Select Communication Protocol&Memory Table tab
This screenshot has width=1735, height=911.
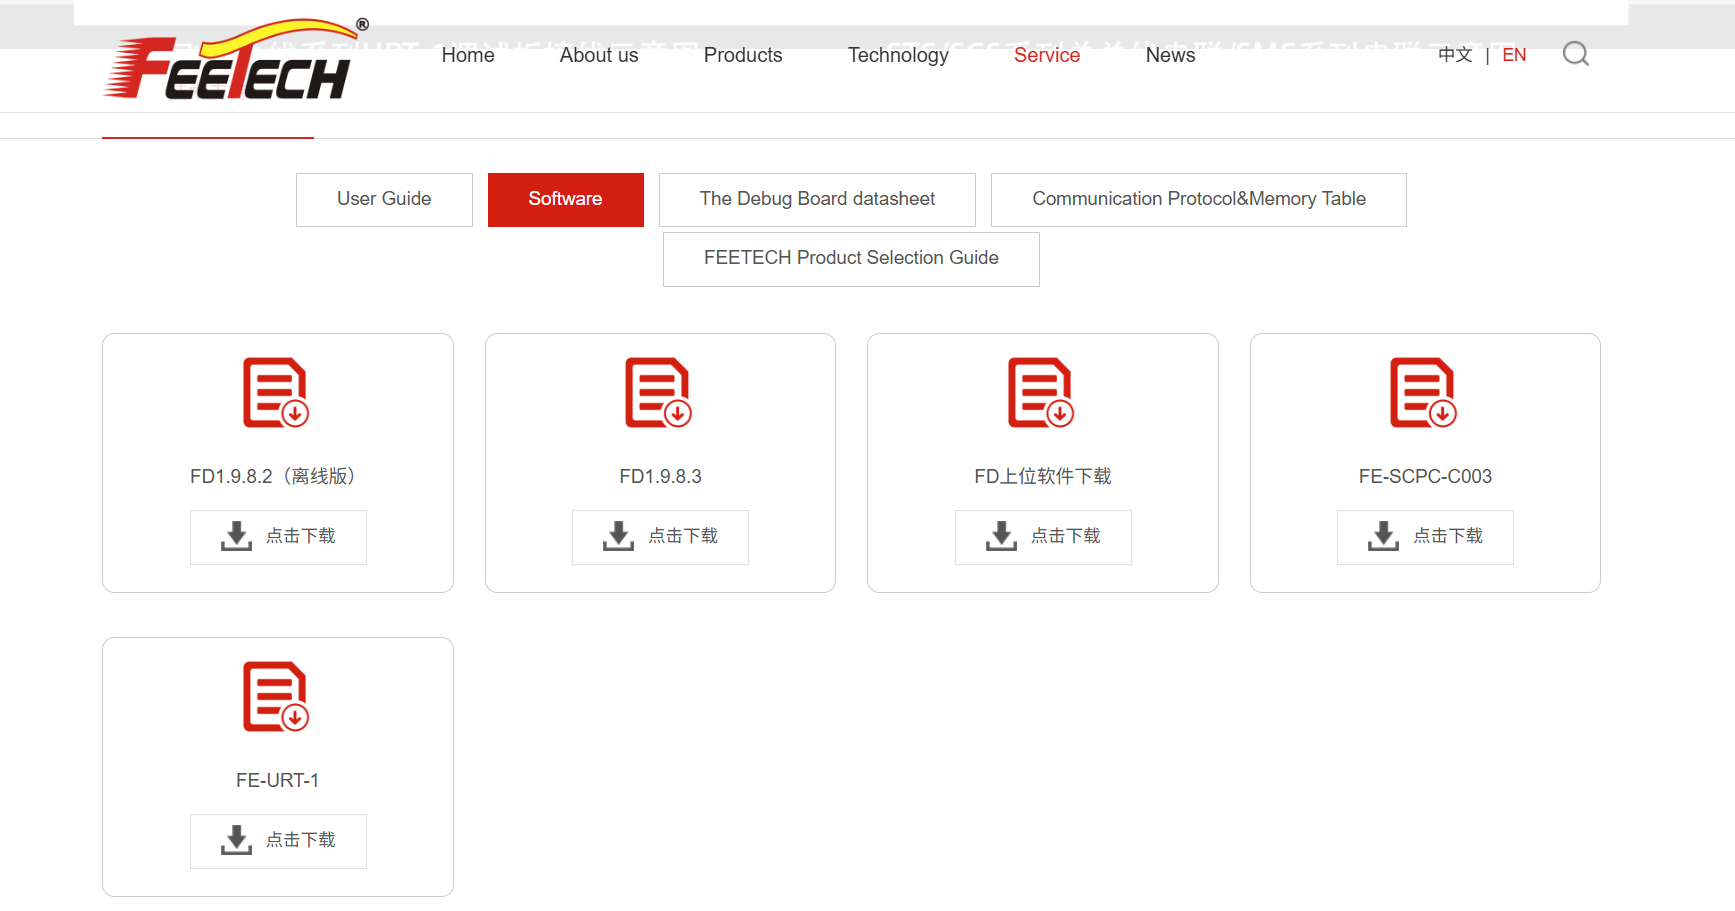[x=1199, y=199]
